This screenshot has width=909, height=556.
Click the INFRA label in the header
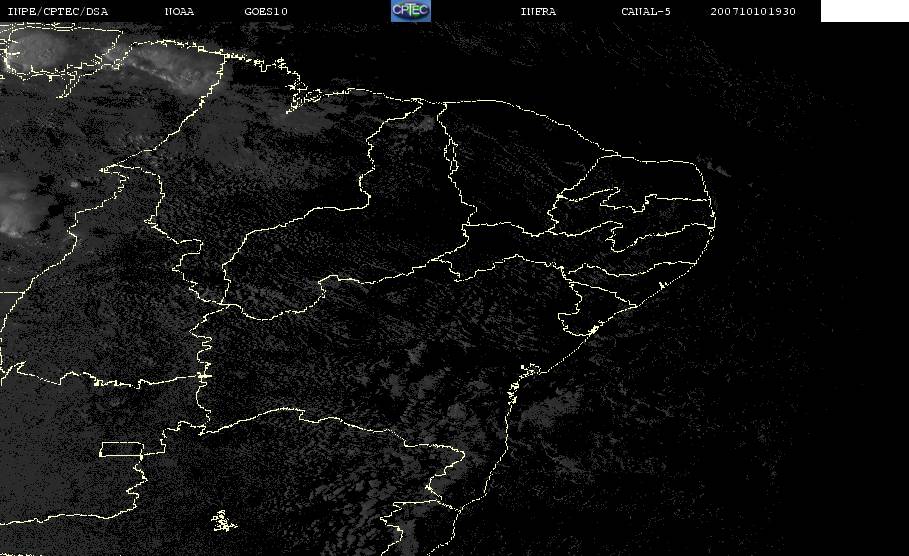[538, 12]
